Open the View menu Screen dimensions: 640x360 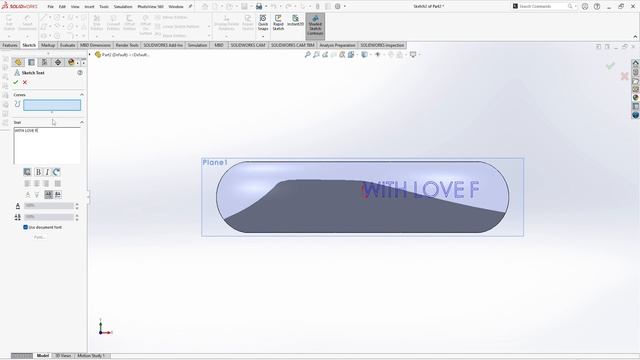pos(75,7)
